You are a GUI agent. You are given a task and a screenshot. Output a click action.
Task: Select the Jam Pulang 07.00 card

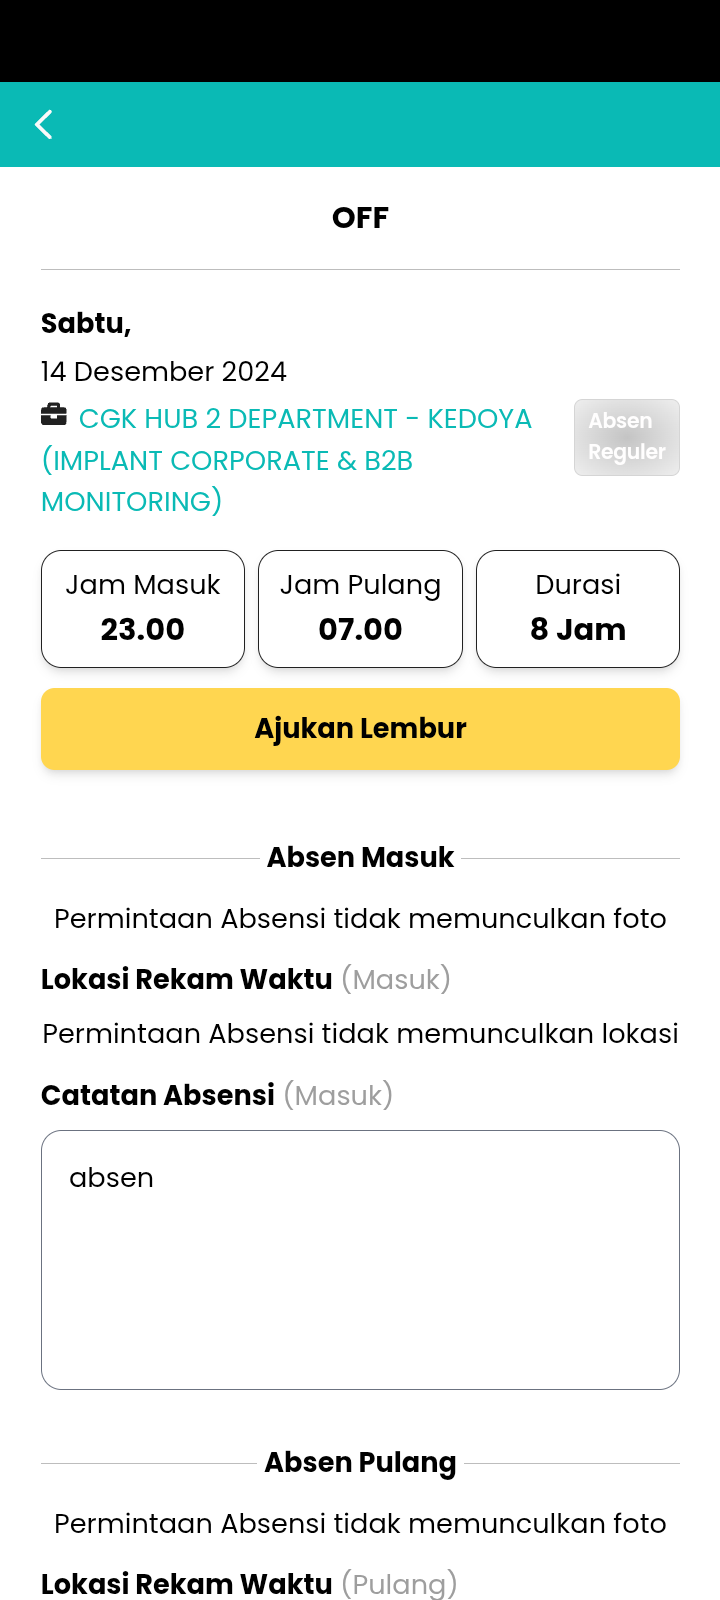point(360,609)
